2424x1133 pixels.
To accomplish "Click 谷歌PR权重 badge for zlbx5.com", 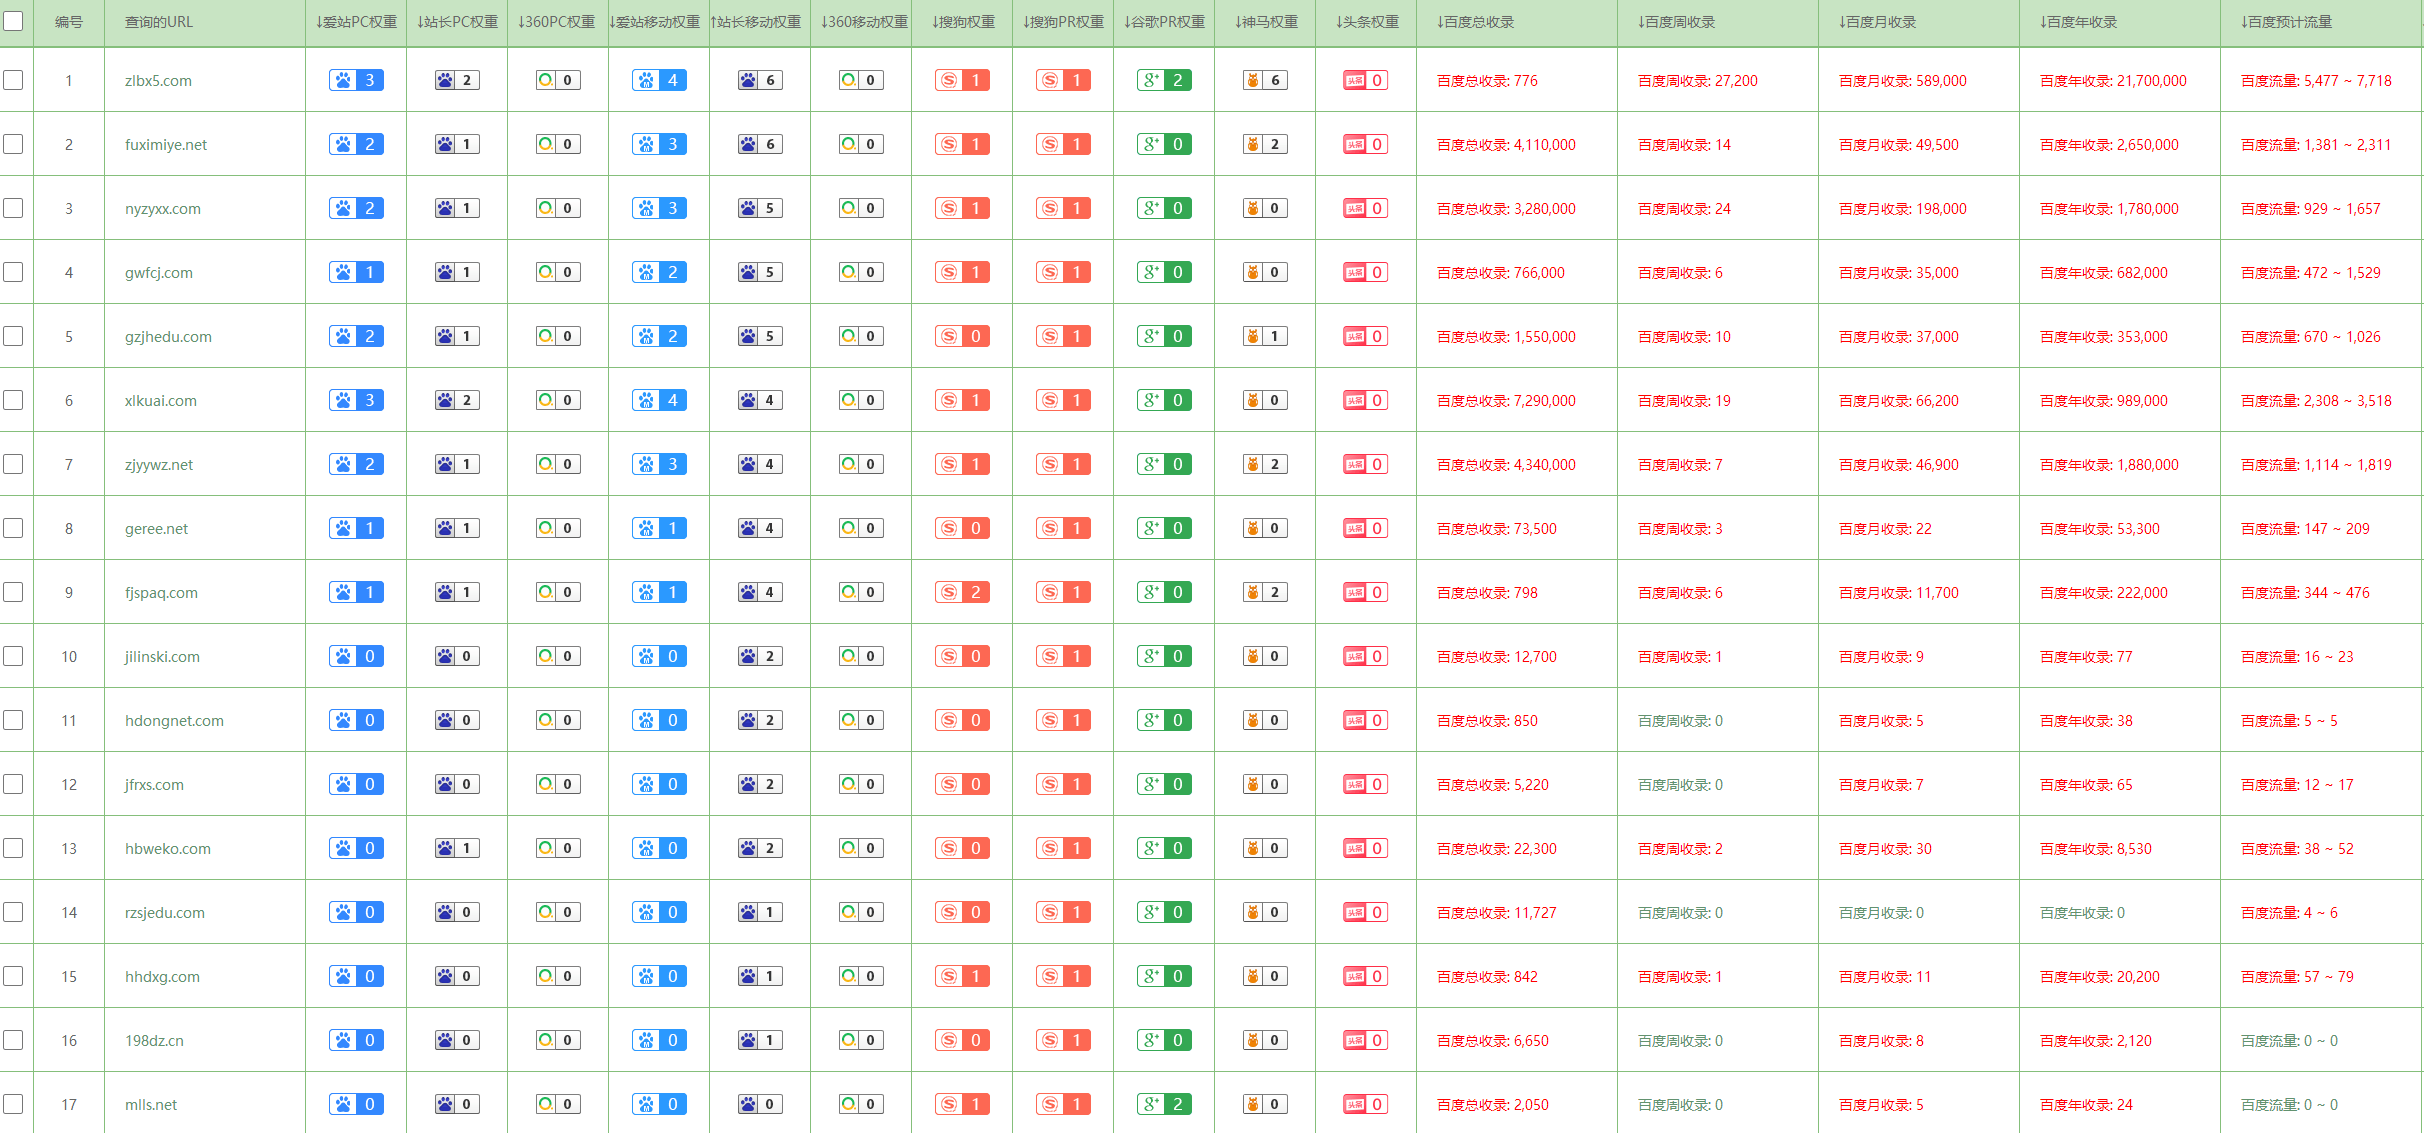I will tap(1164, 80).
